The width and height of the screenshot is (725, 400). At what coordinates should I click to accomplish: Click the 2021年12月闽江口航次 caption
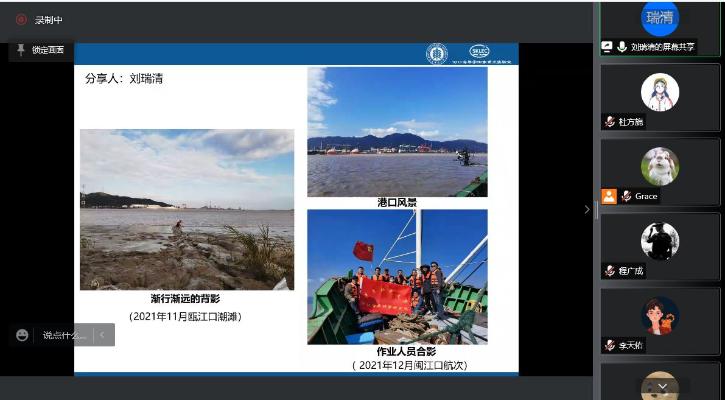(x=410, y=365)
